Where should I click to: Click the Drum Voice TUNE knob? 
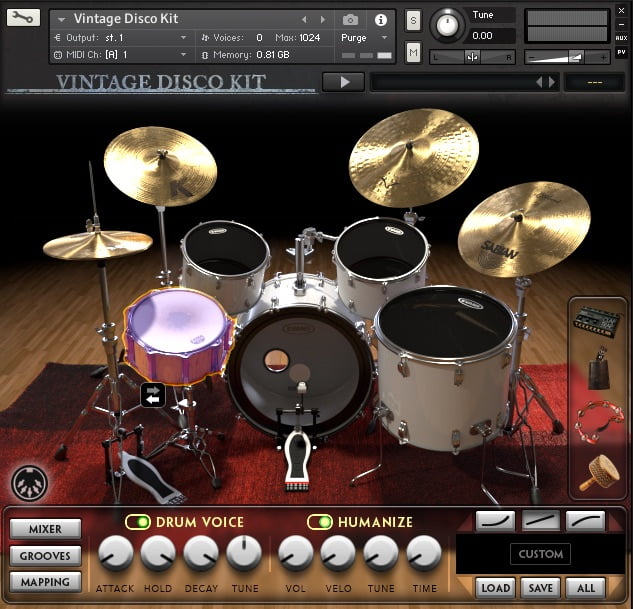pyautogui.click(x=244, y=553)
